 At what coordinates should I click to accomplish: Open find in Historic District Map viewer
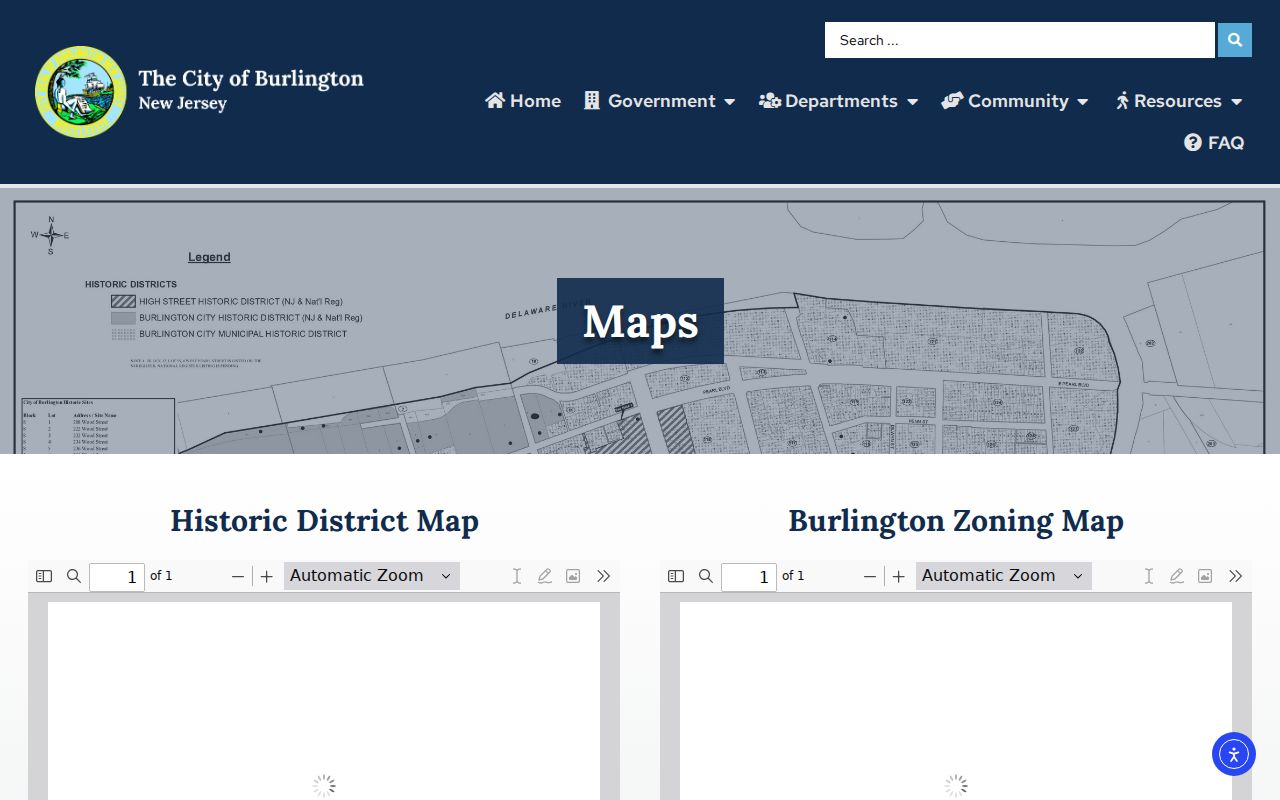[74, 576]
